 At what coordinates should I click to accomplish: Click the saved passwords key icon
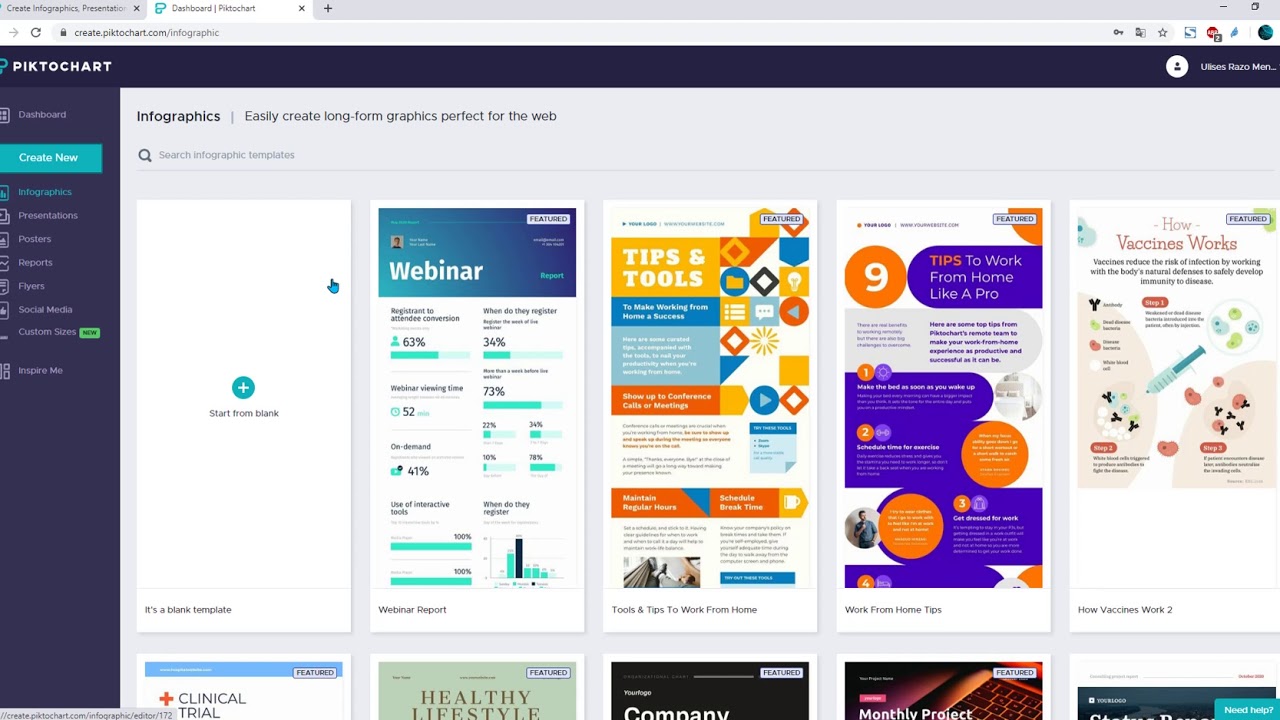pos(1118,33)
